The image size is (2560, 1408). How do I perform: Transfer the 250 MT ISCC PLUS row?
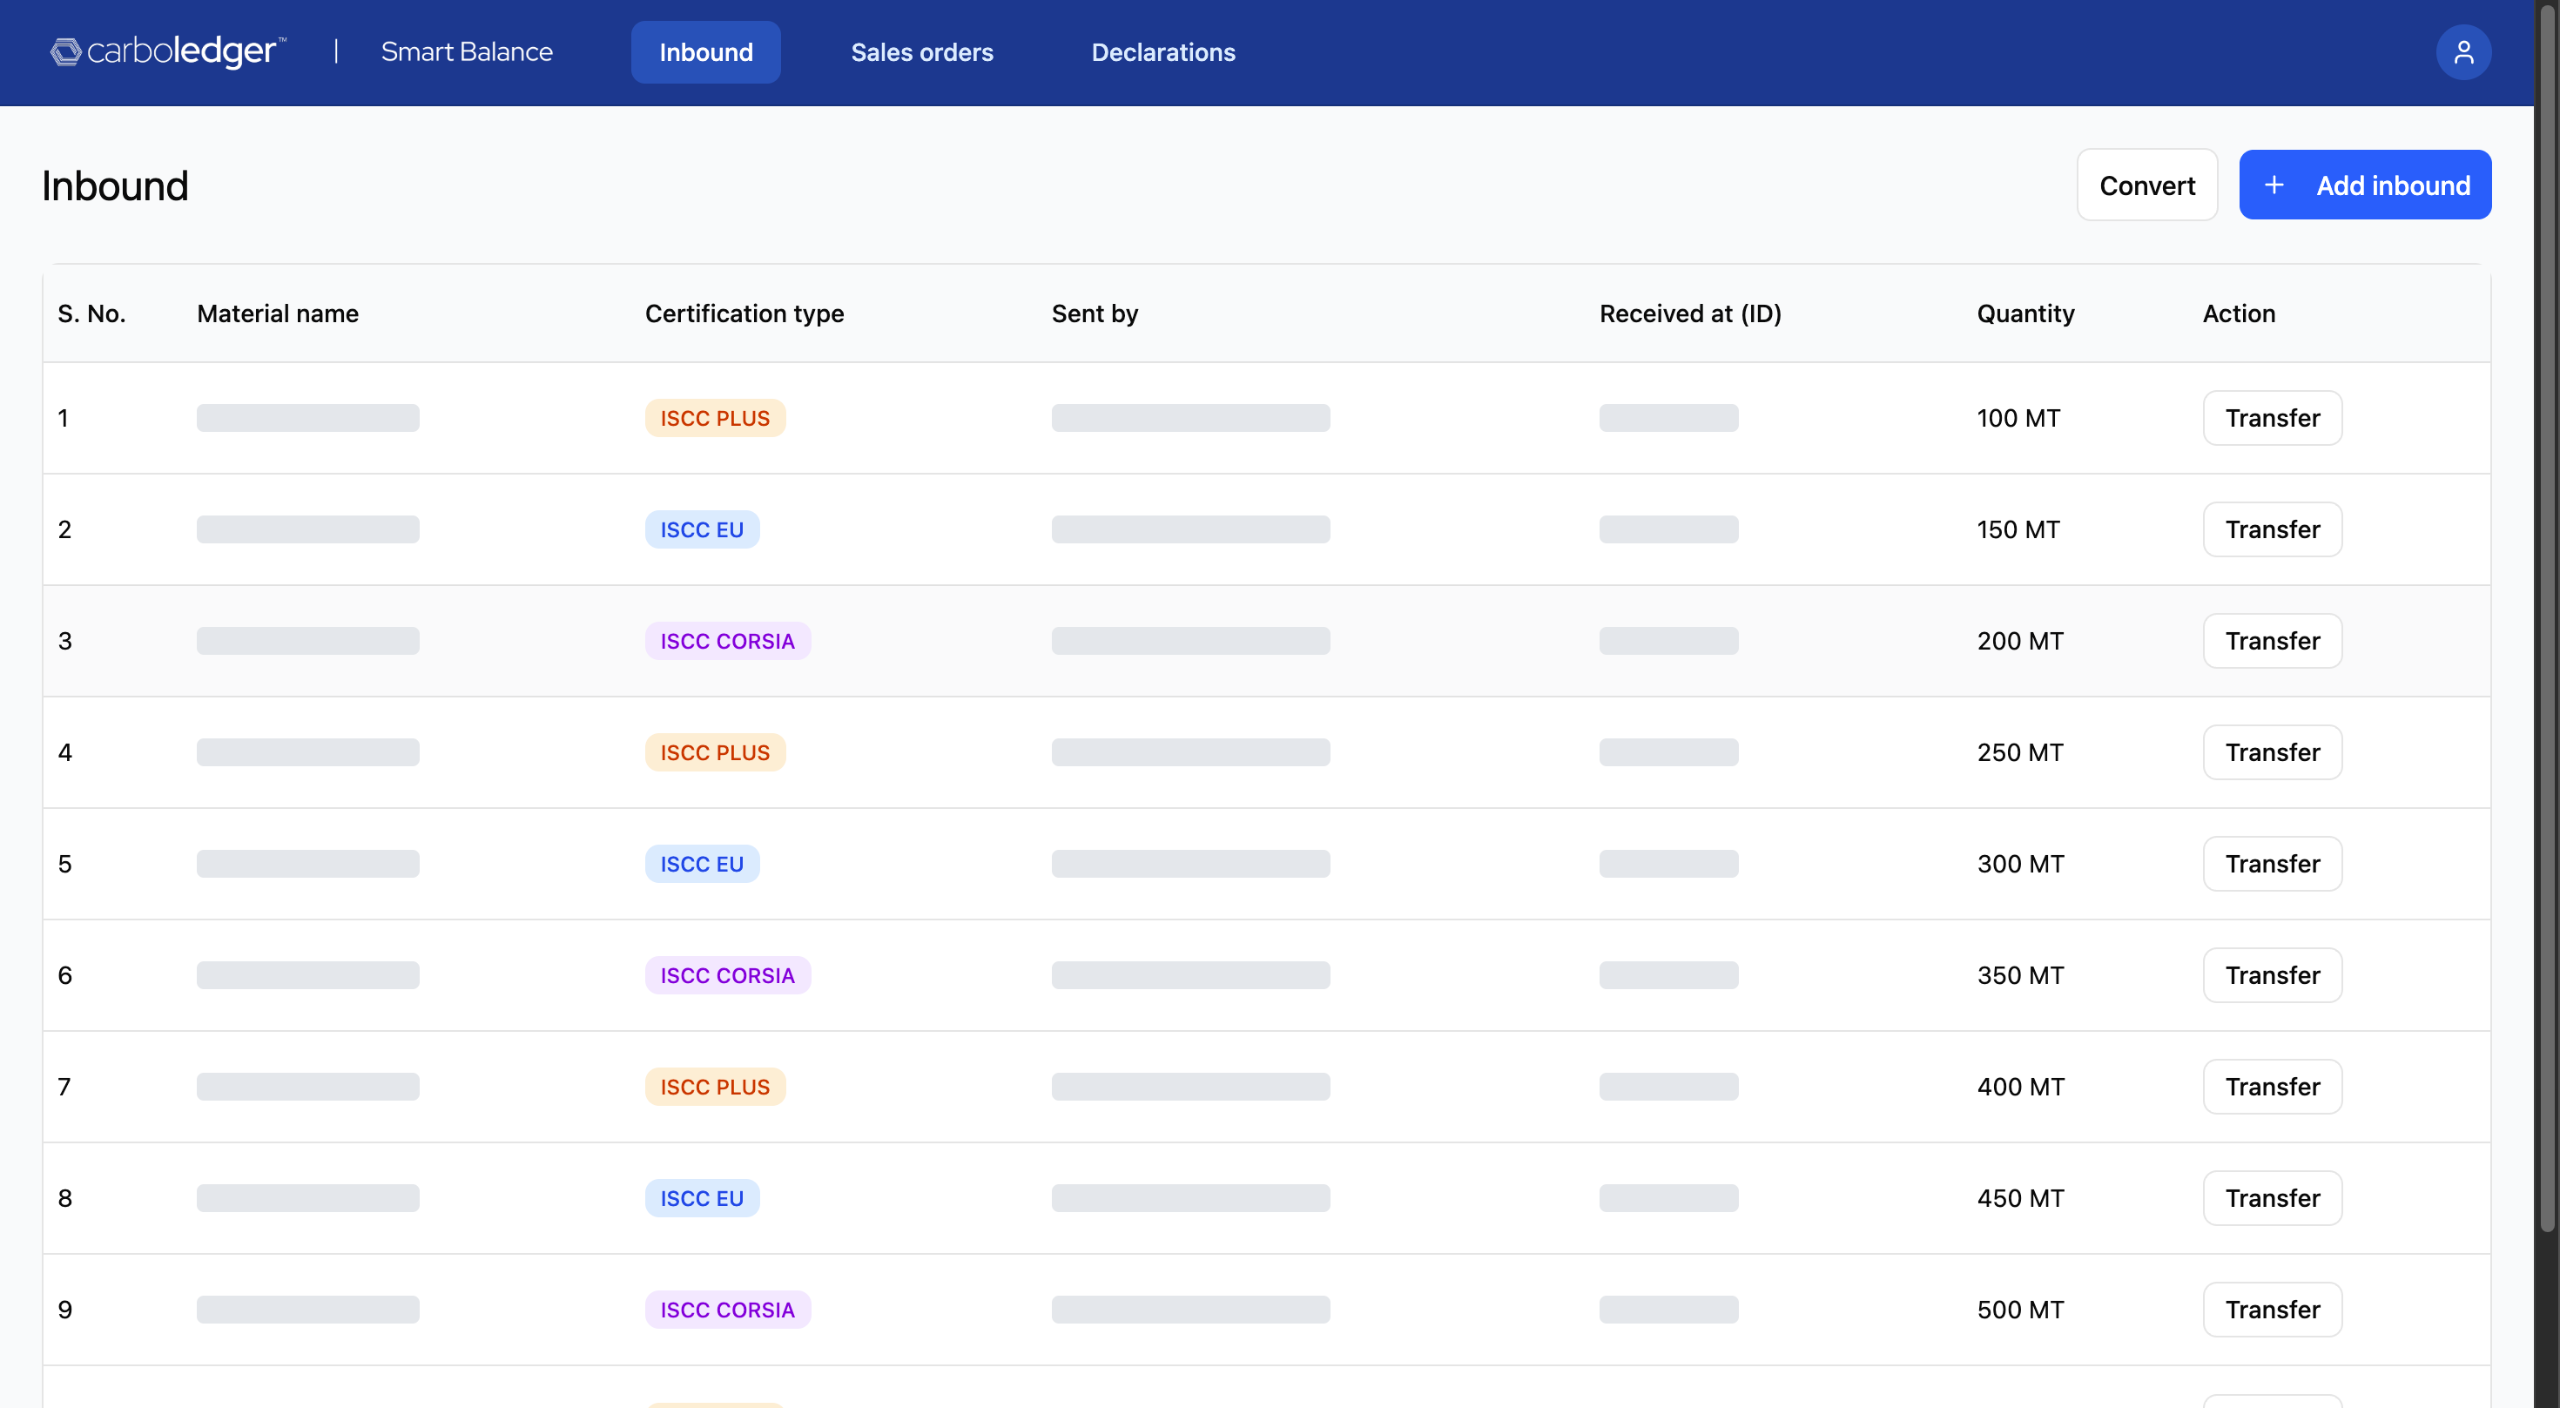(x=2271, y=752)
